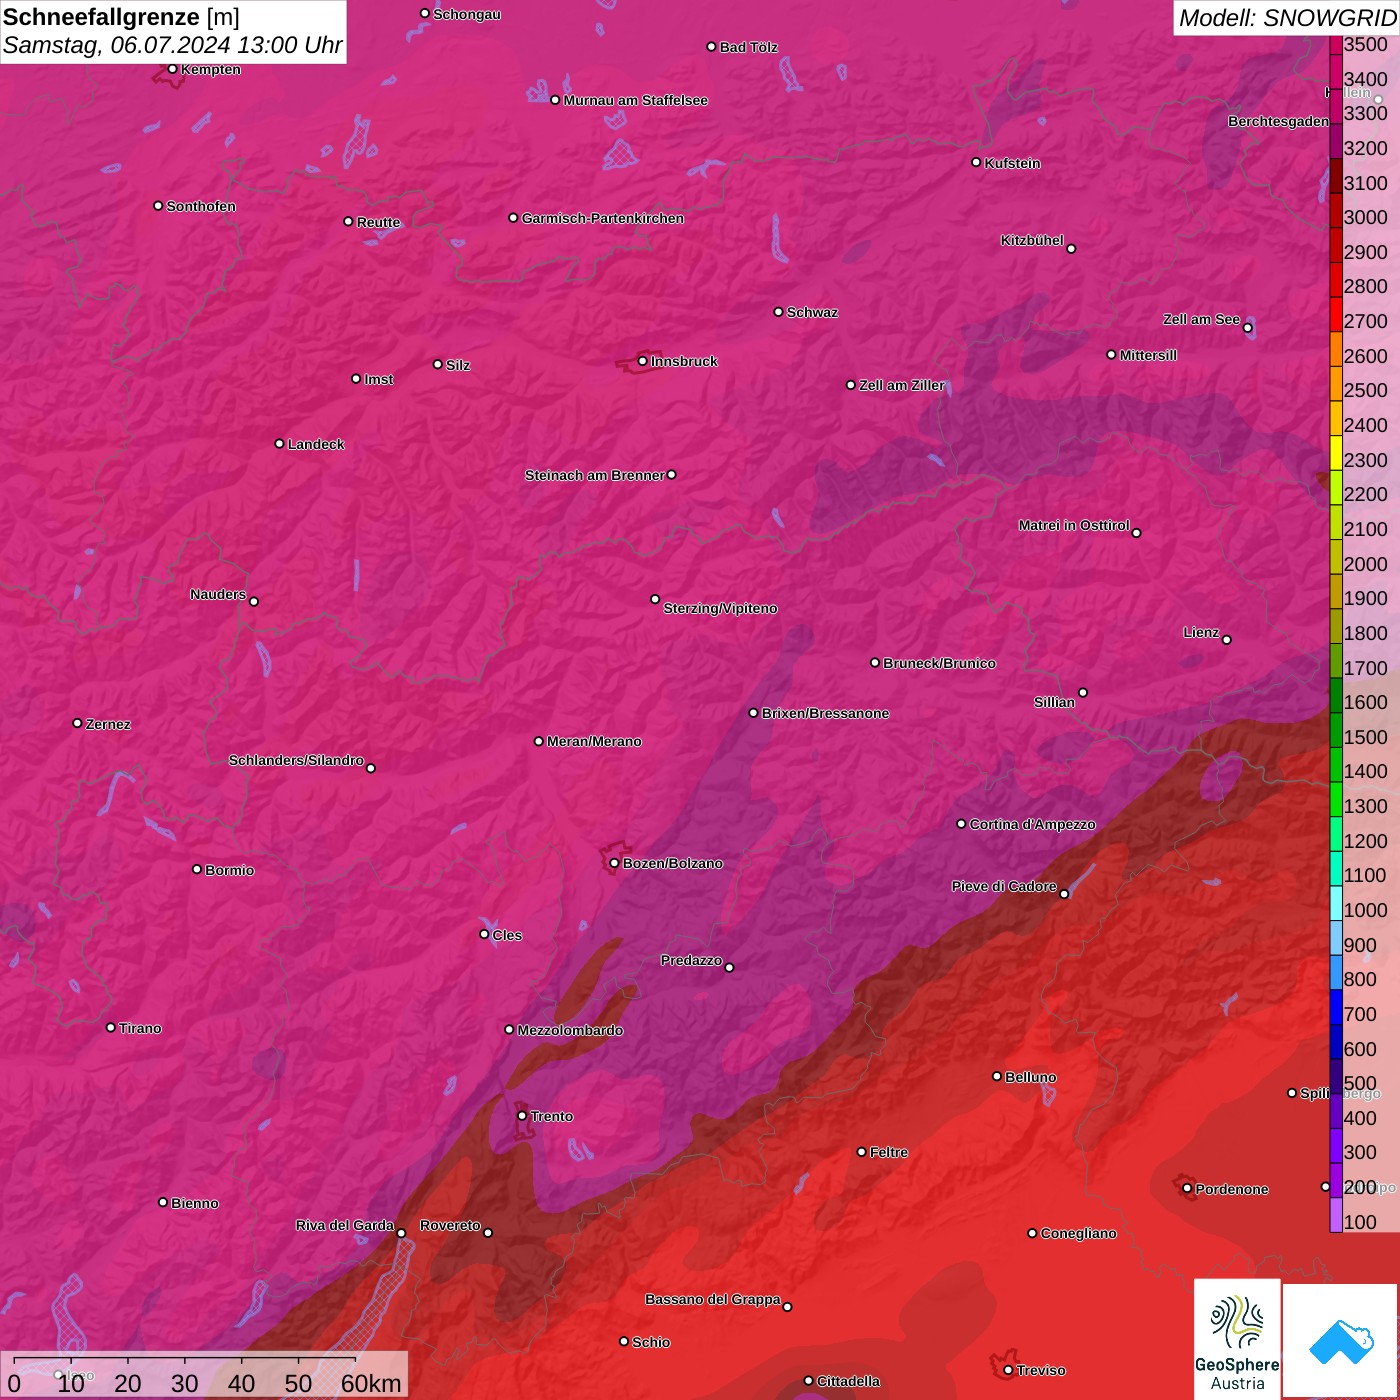1400x1400 pixels.
Task: Click the Berchtesgaden label
Action: (x=1279, y=121)
